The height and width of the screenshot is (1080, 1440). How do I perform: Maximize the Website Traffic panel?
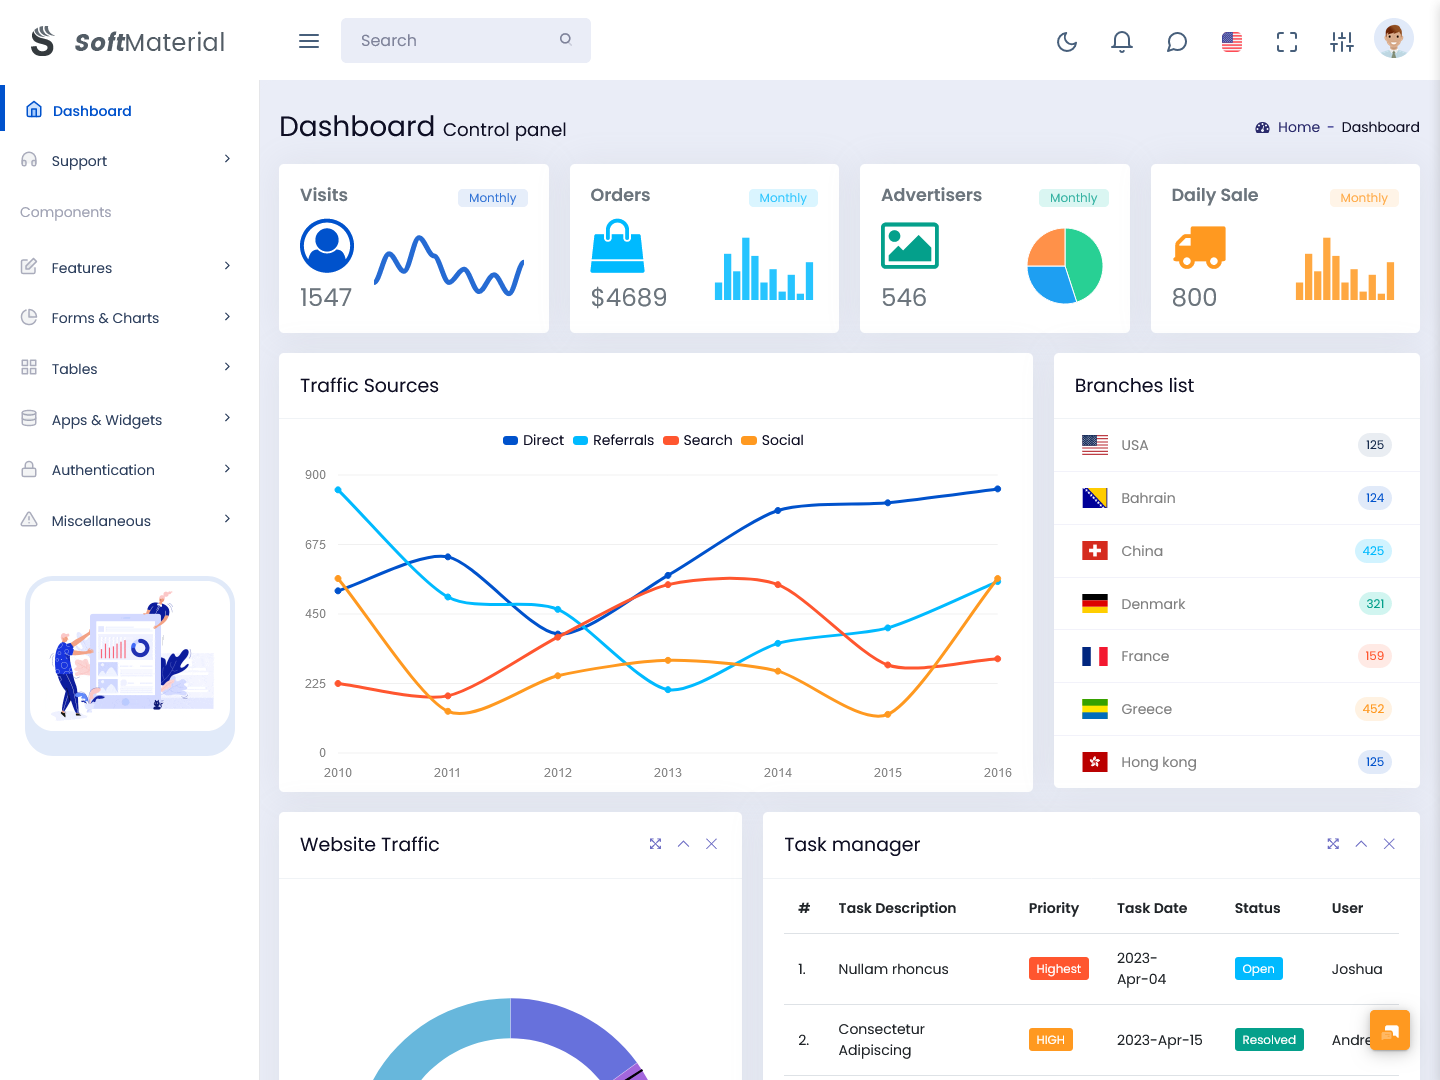[655, 844]
